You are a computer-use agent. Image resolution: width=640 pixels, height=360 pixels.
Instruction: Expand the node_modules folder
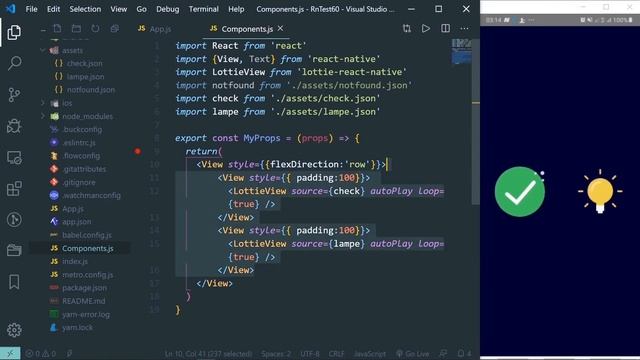43,116
